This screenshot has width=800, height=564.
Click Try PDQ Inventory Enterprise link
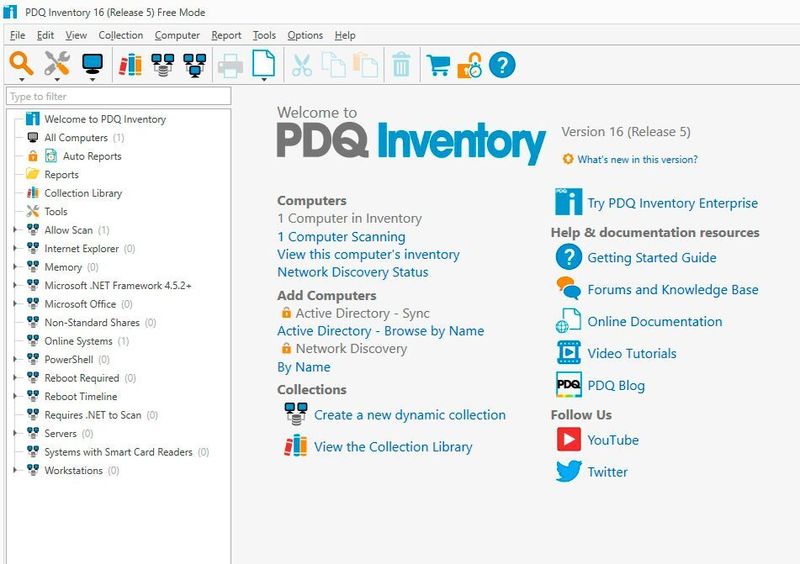[672, 203]
